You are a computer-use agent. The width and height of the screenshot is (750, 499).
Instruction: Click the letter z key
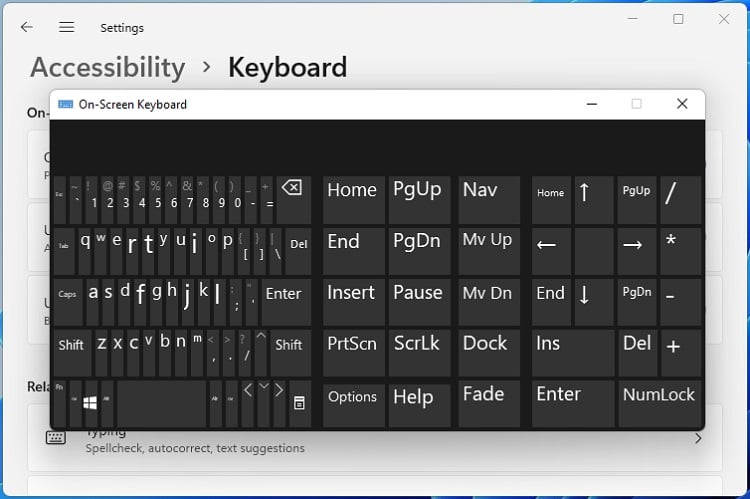point(101,353)
